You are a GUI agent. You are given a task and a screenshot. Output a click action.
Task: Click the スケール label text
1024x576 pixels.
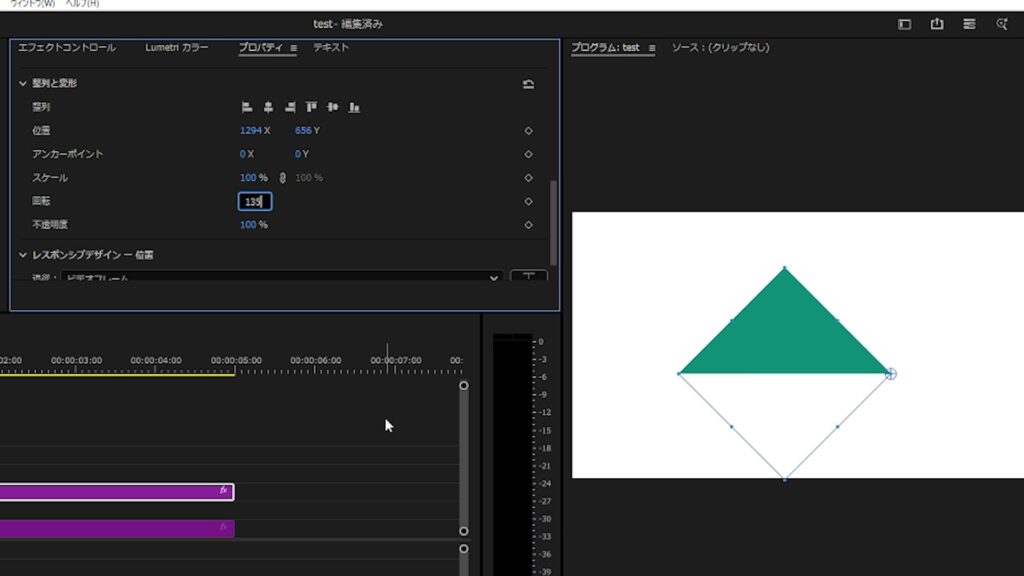(50, 178)
